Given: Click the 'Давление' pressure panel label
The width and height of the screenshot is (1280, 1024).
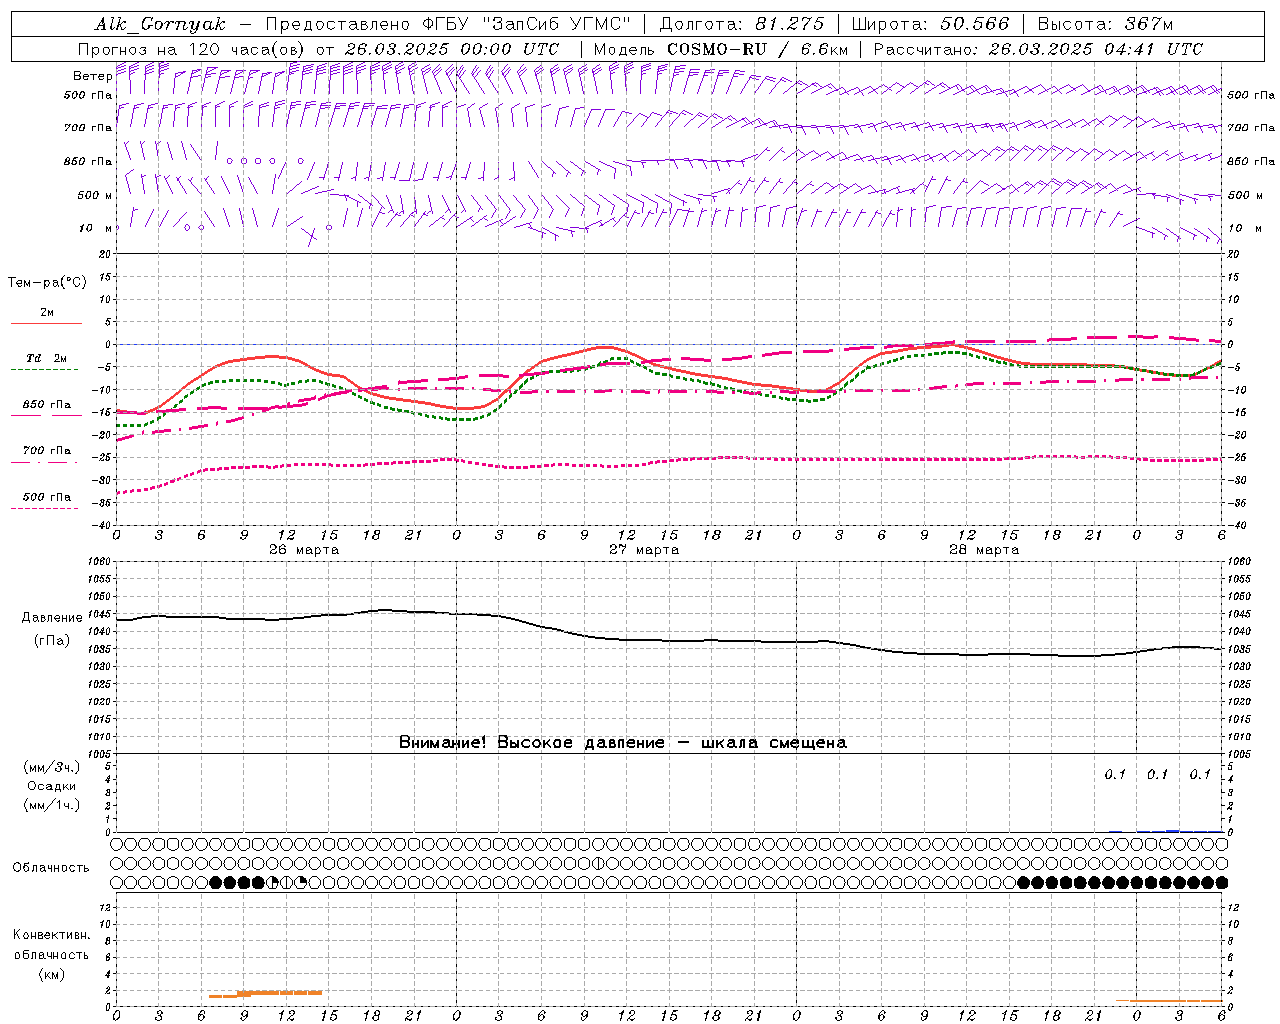Looking at the screenshot, I should [52, 618].
